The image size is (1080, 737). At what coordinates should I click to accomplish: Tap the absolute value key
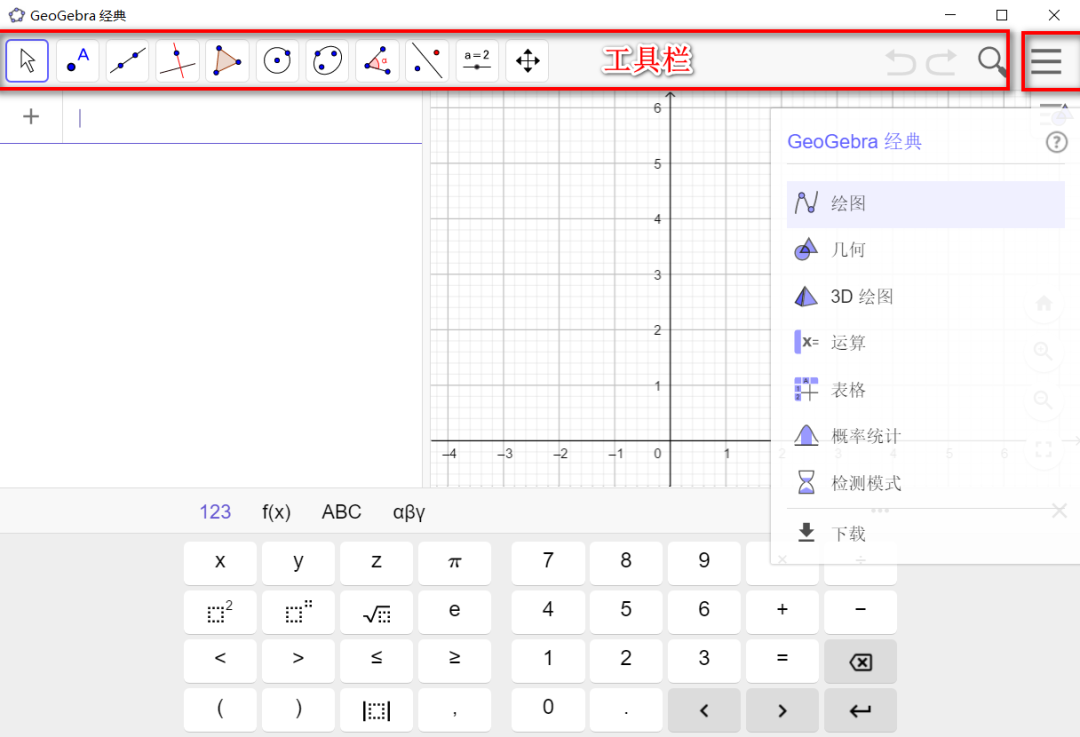coord(376,710)
